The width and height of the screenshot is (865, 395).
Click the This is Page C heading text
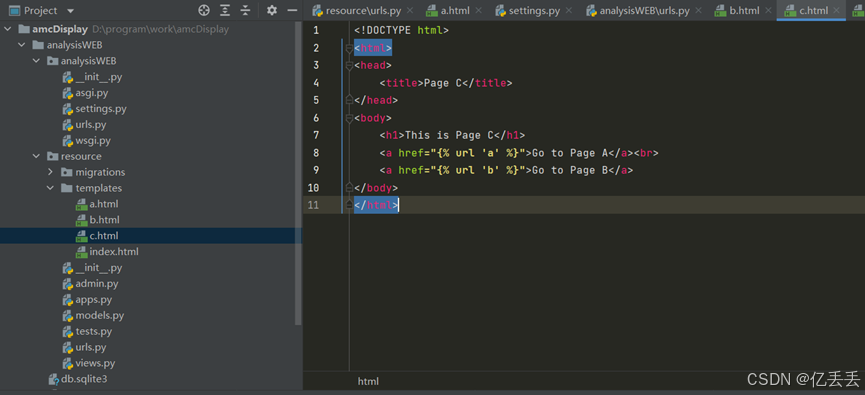pos(450,135)
